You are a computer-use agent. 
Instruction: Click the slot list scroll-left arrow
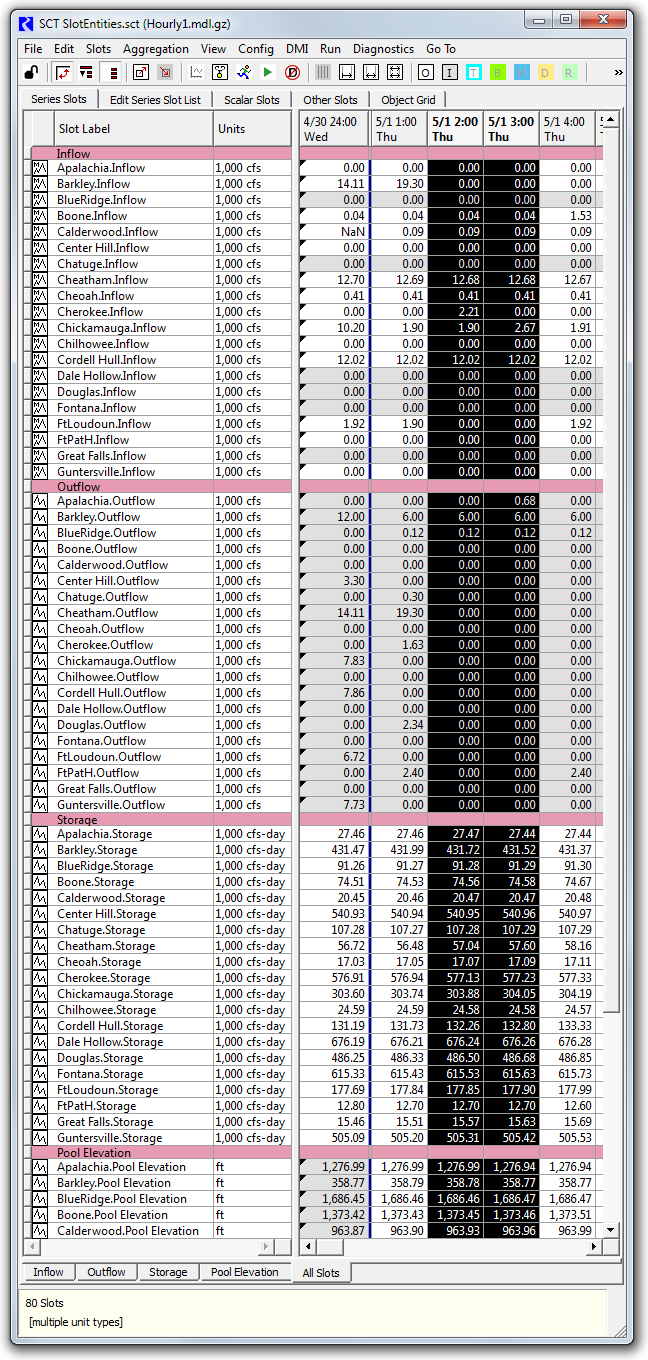32,1247
